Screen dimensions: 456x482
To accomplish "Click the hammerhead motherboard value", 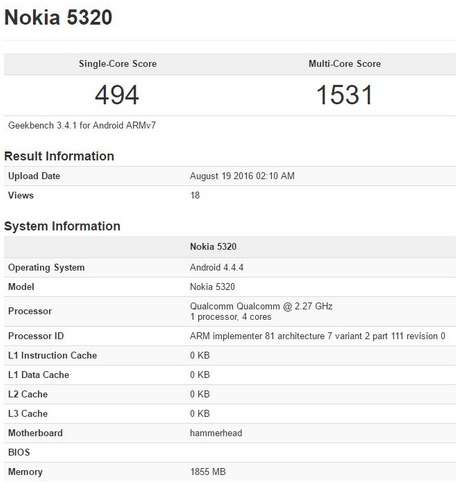I will click(216, 433).
